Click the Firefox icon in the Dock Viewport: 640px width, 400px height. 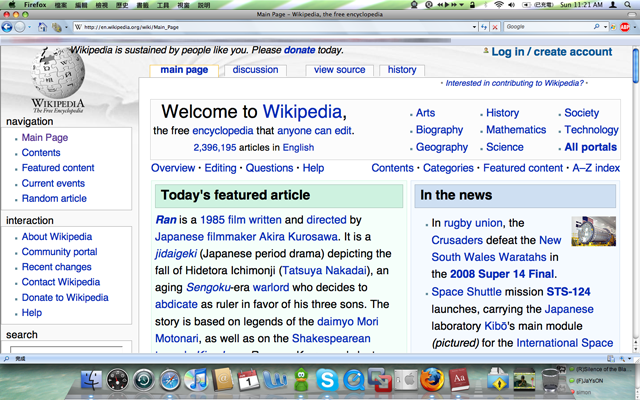432,380
